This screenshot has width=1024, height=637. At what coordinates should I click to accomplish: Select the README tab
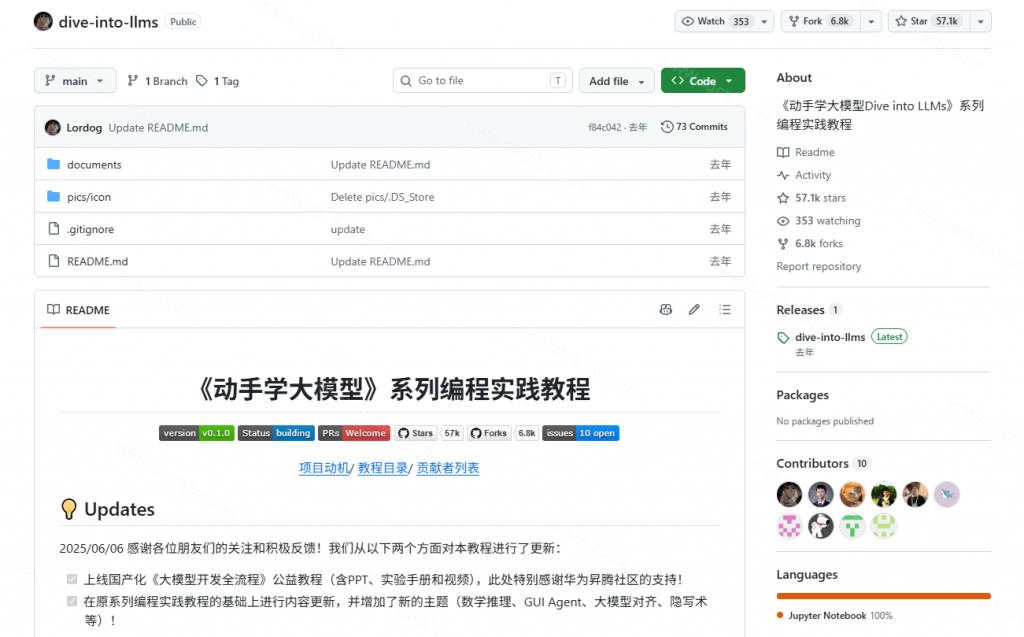78,310
